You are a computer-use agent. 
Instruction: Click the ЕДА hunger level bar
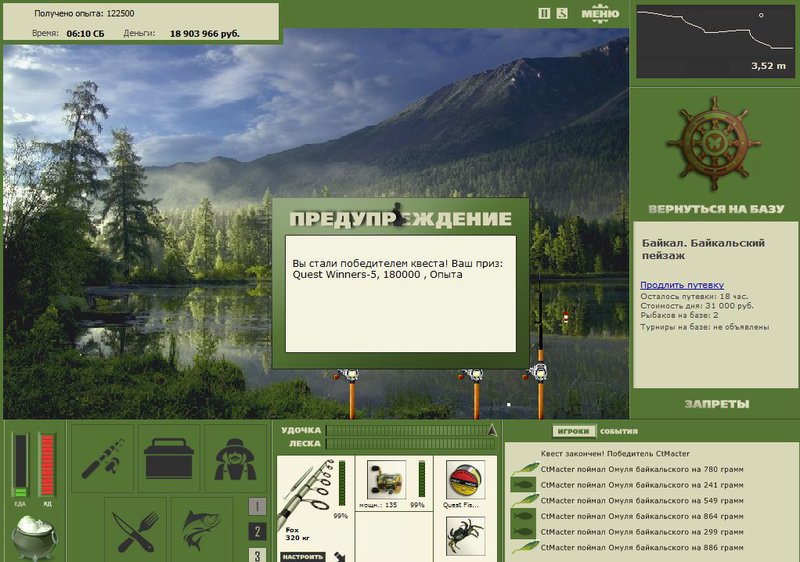[20, 465]
